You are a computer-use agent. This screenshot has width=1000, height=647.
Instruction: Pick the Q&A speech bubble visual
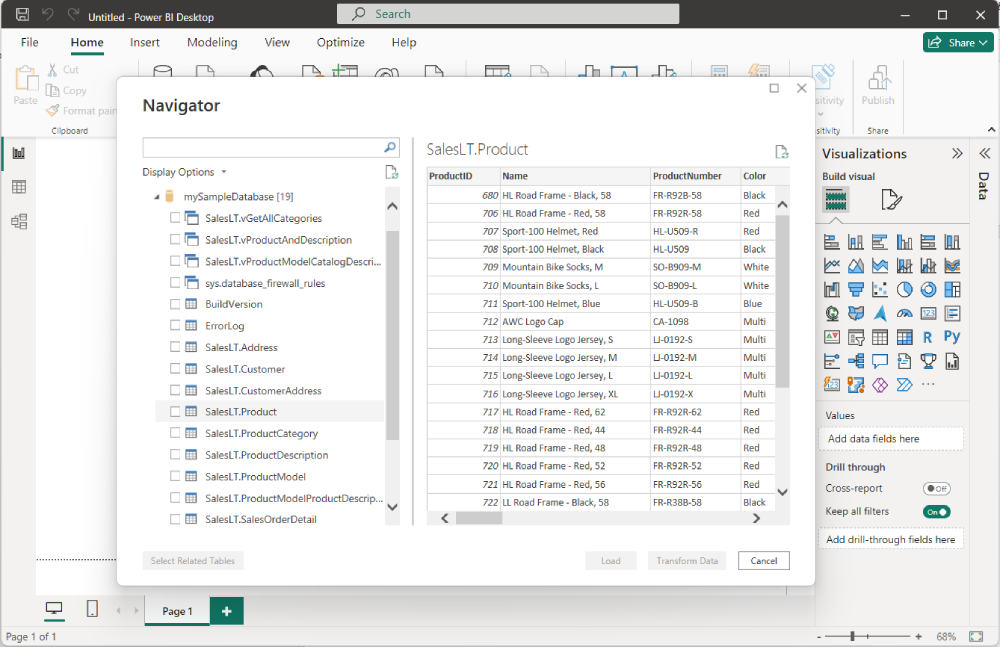(880, 361)
